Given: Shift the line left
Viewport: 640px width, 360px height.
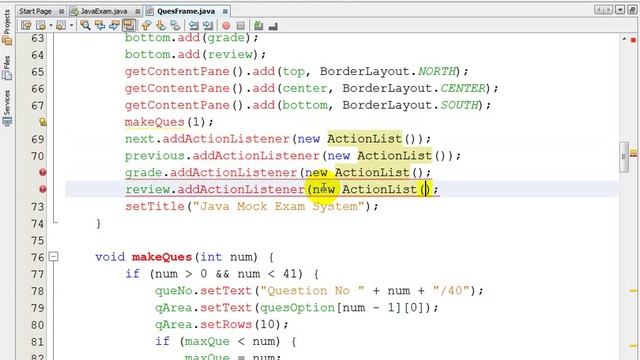Looking at the screenshot, I should 193,26.
